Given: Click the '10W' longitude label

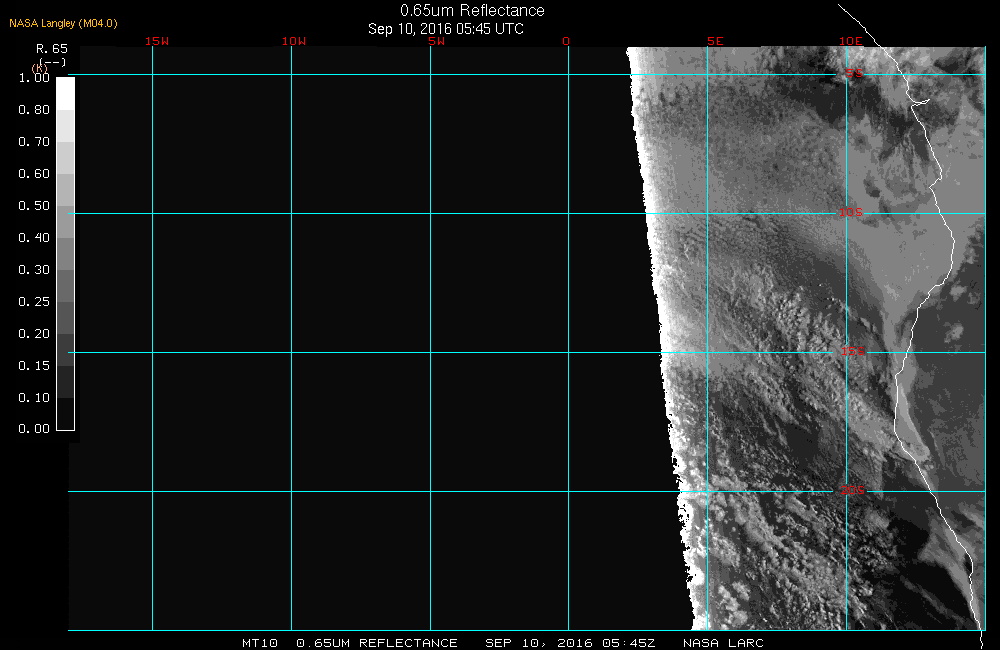Looking at the screenshot, I should [294, 41].
